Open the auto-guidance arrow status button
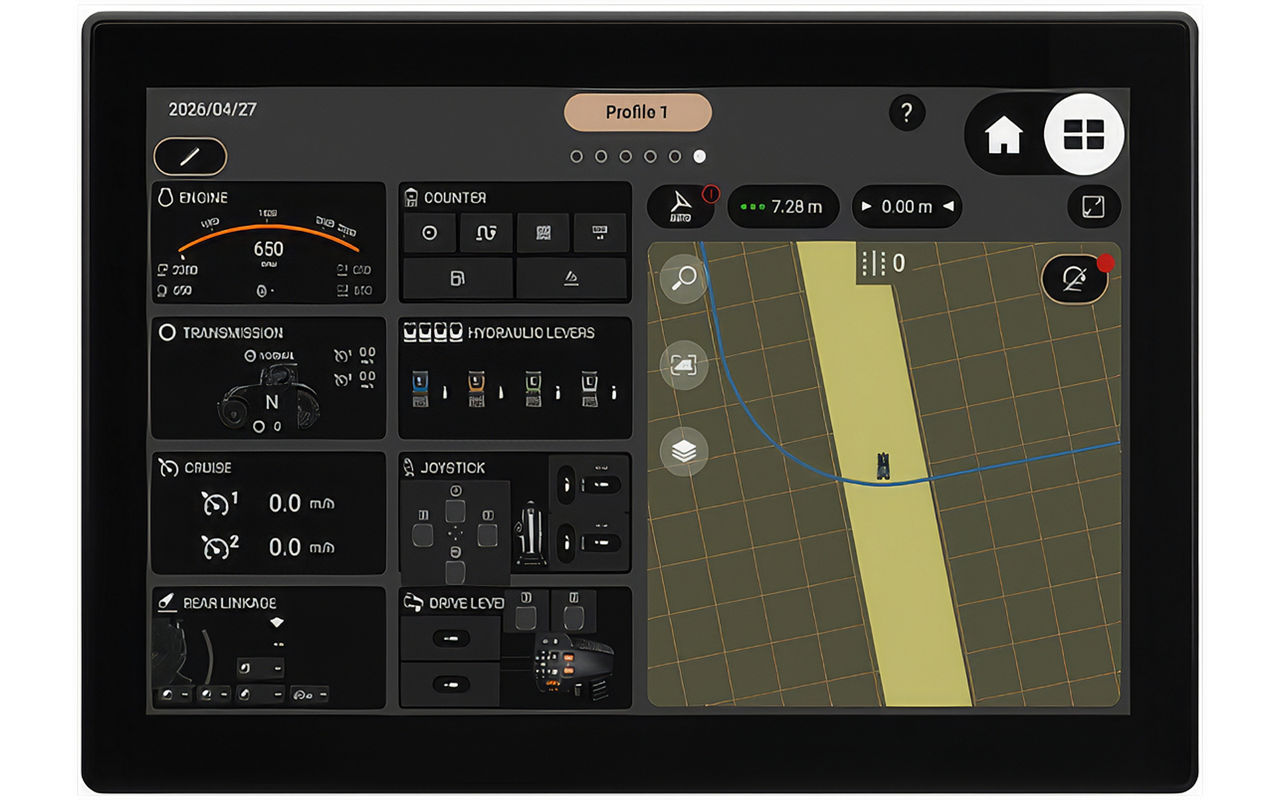This screenshot has height=800, width=1280. (x=682, y=206)
